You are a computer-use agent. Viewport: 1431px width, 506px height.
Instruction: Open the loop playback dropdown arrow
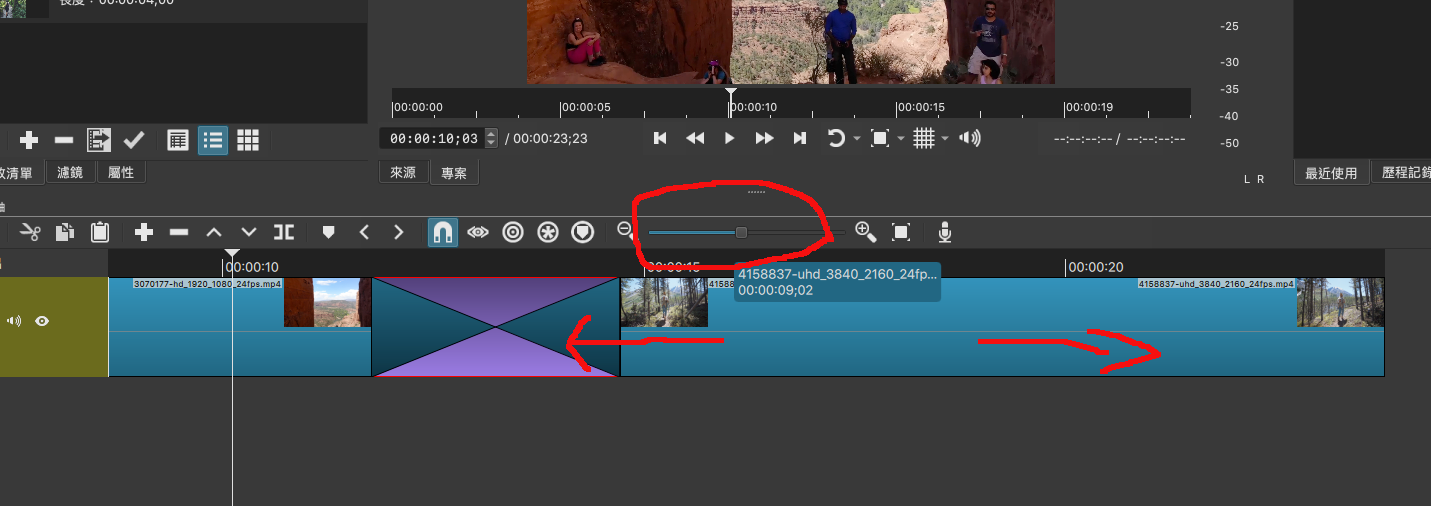858,139
